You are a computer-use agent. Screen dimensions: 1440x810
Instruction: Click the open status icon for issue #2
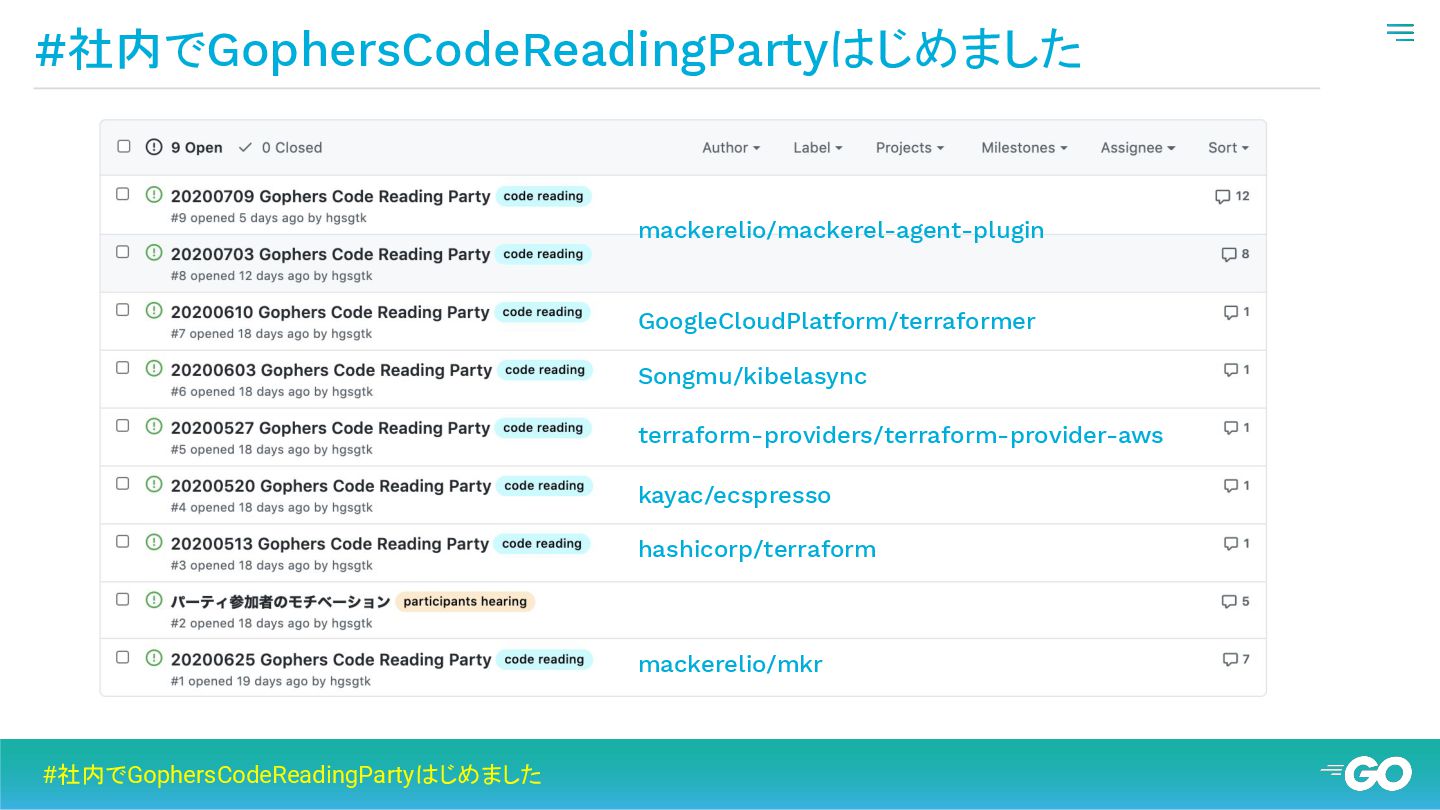click(x=154, y=601)
